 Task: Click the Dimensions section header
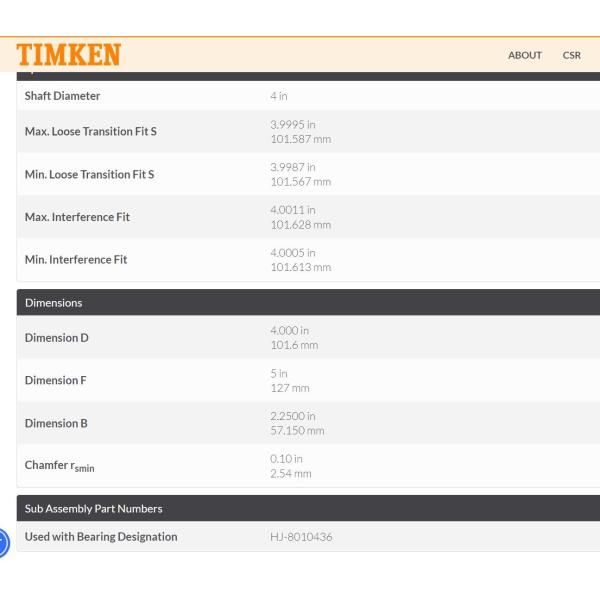coord(54,303)
